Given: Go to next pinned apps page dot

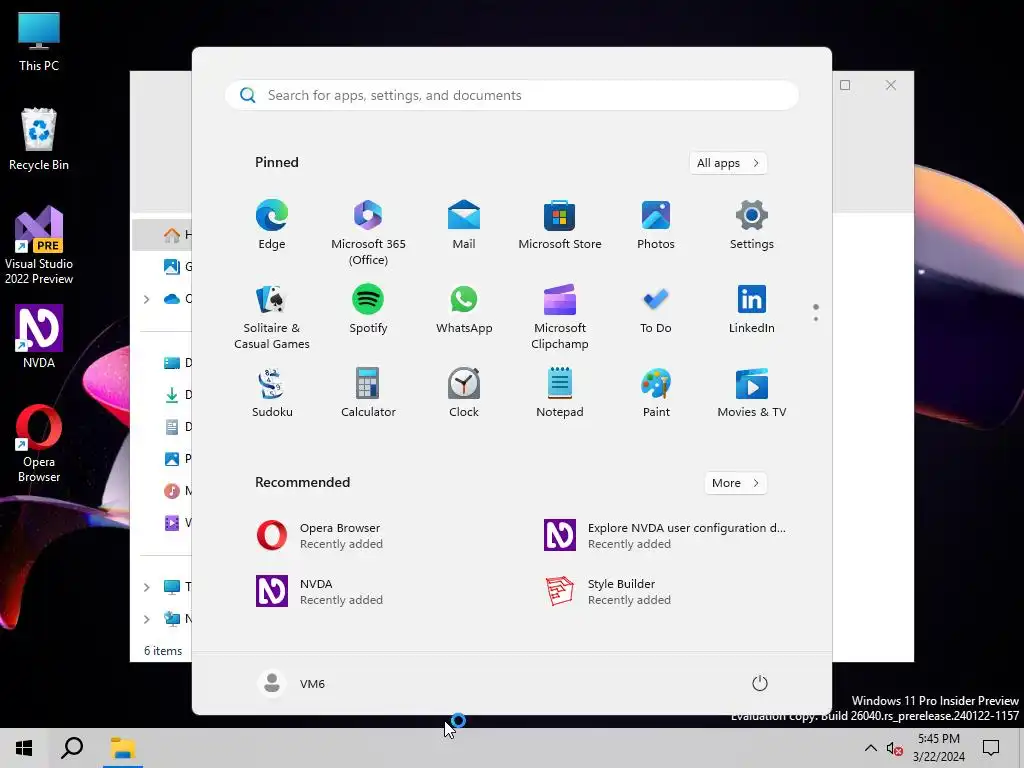Looking at the screenshot, I should pyautogui.click(x=816, y=319).
